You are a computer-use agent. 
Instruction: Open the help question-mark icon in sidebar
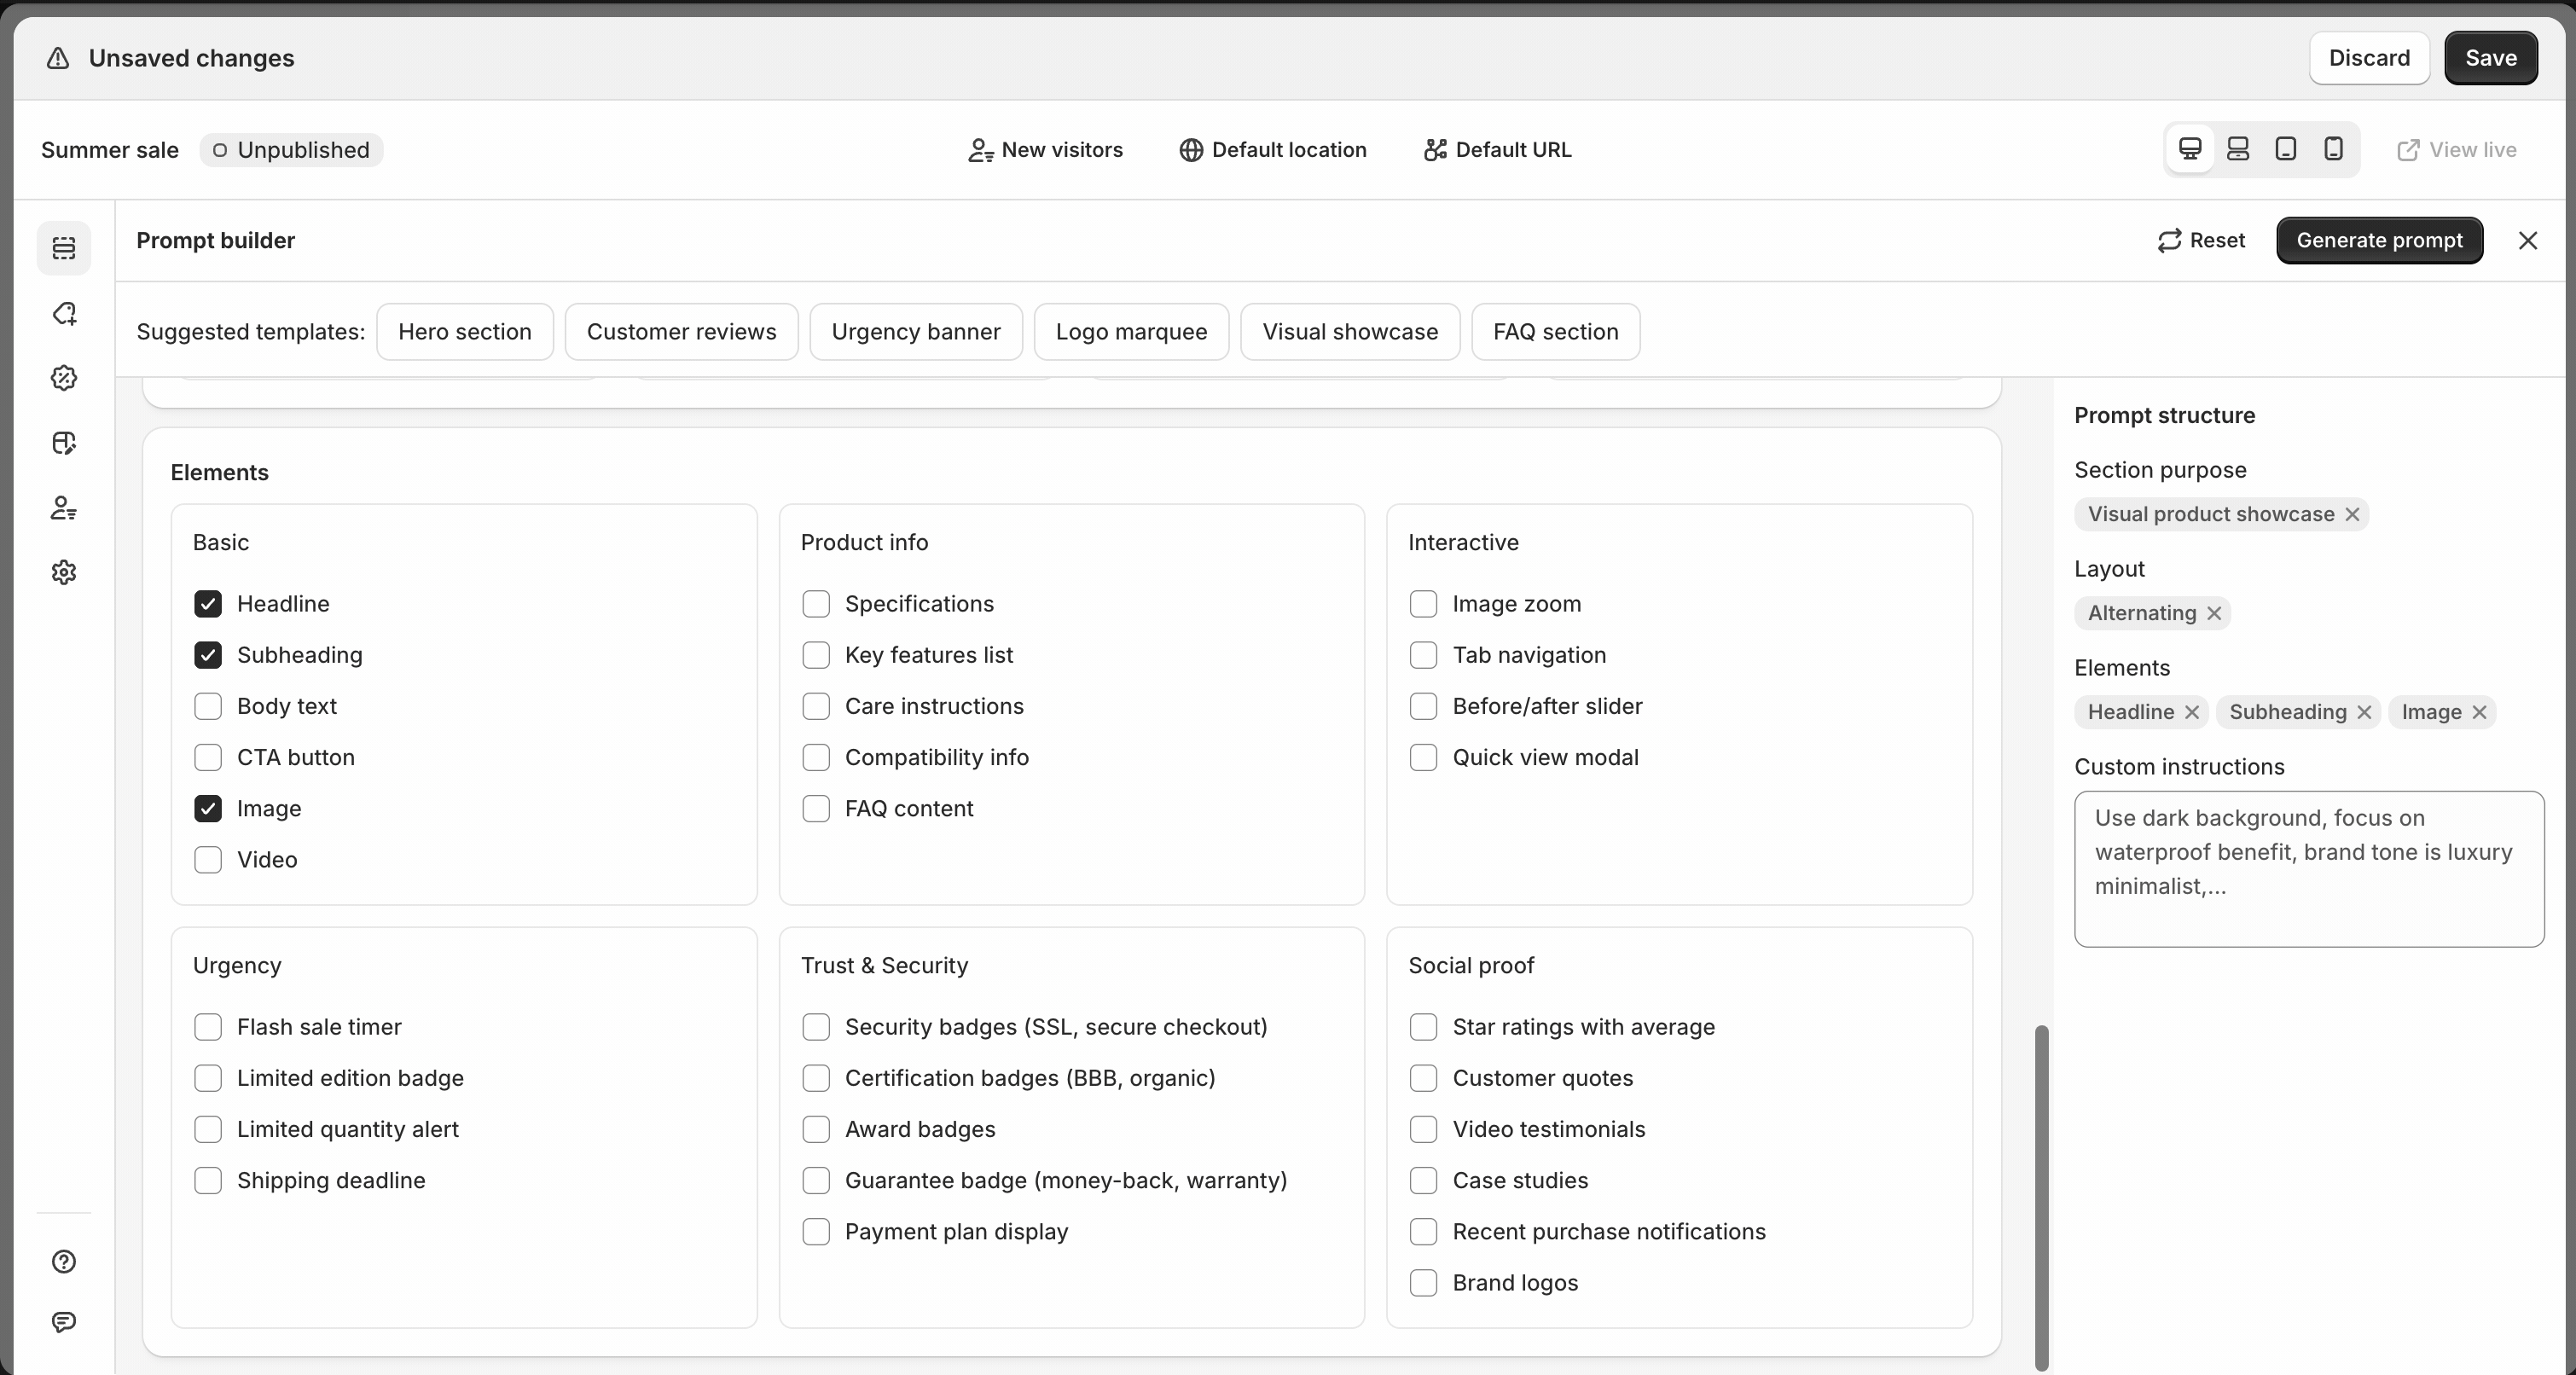pyautogui.click(x=64, y=1261)
